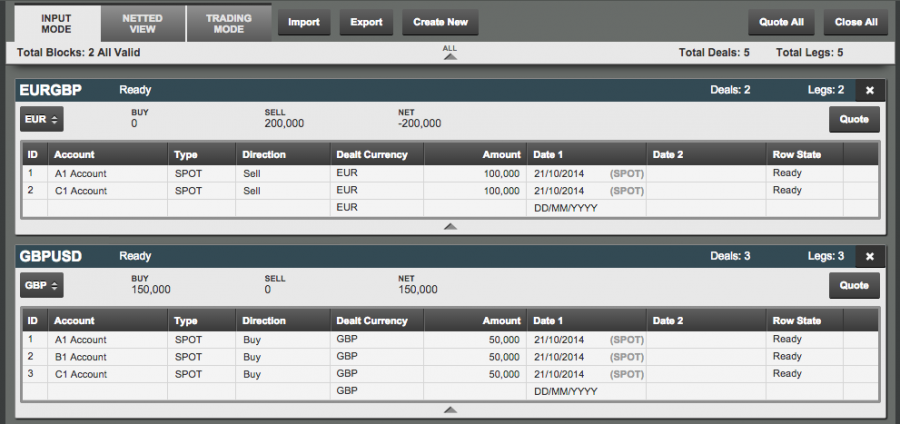Click the EURGBP Amount column header
900x424 pixels.
pyautogui.click(x=475, y=154)
